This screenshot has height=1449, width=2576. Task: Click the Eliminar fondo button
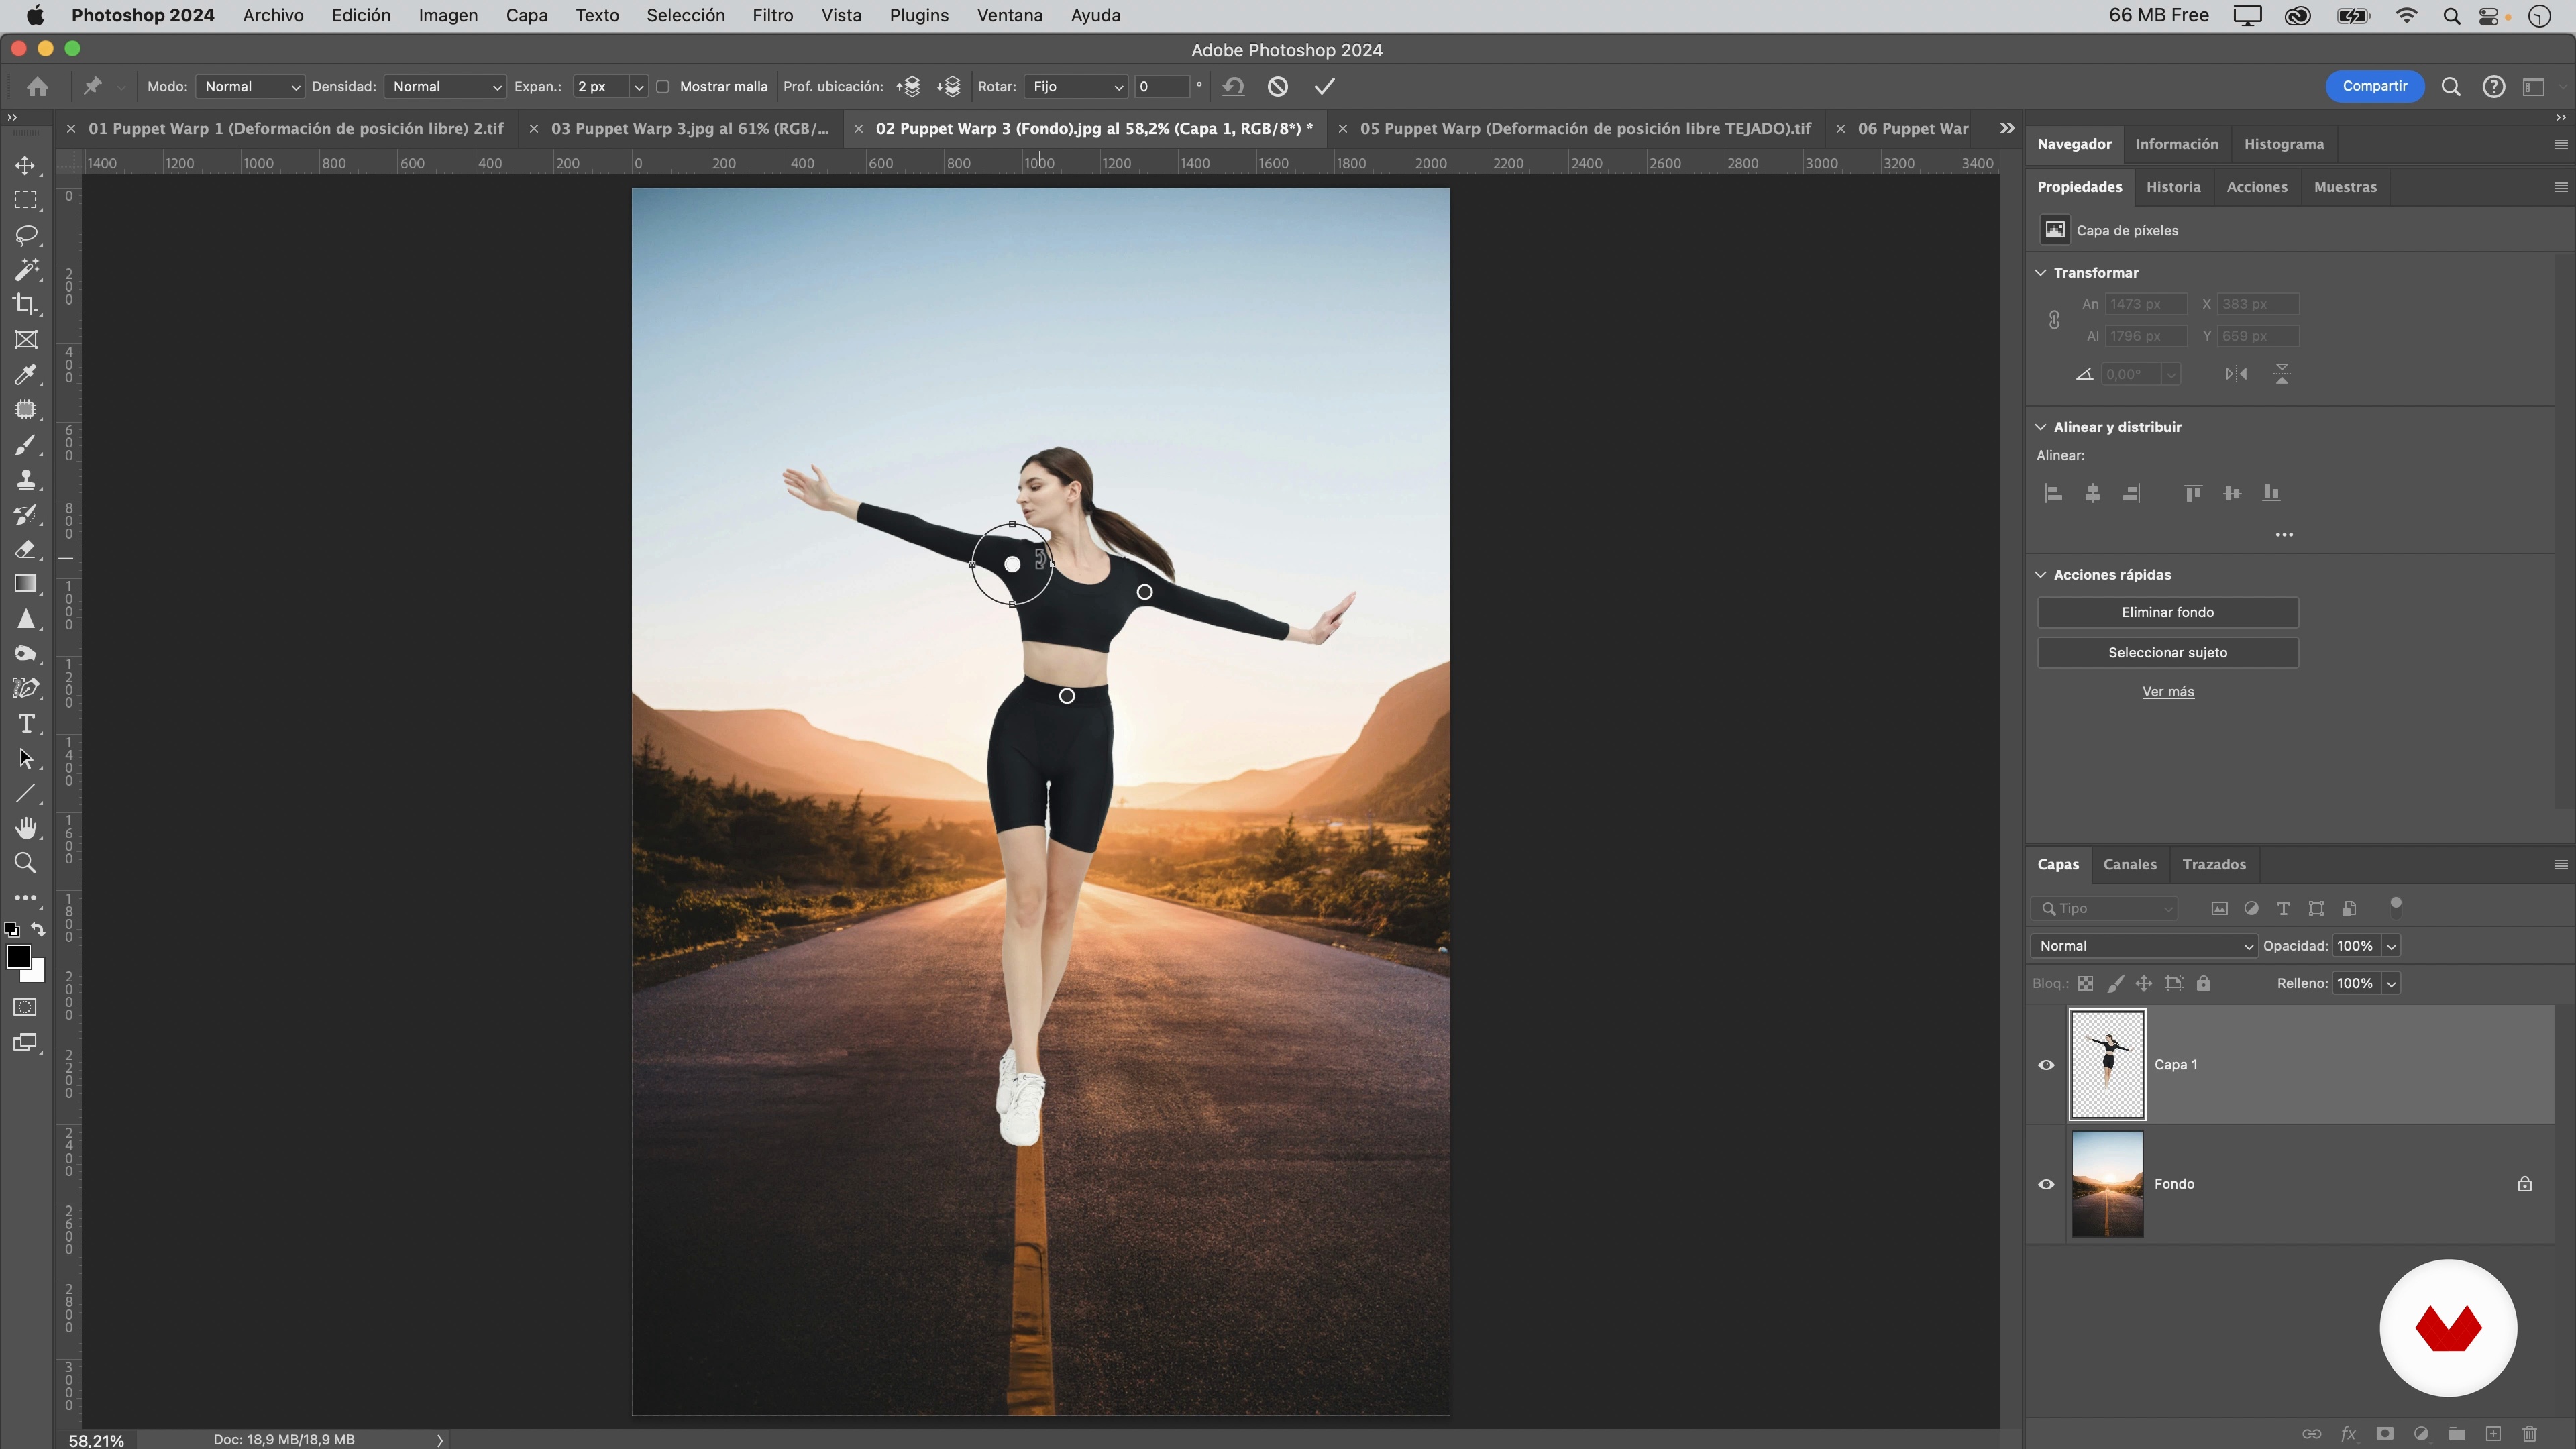tap(2167, 612)
